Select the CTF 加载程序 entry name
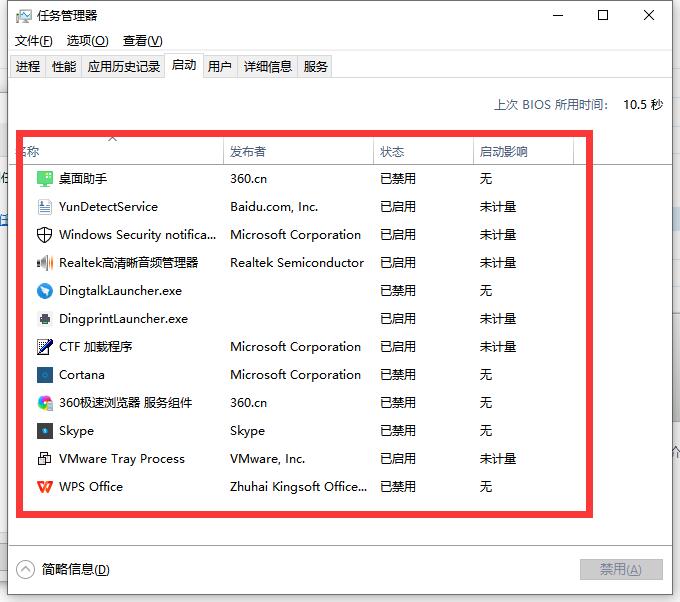Screen dimensions: 680x602 pyautogui.click(x=95, y=347)
